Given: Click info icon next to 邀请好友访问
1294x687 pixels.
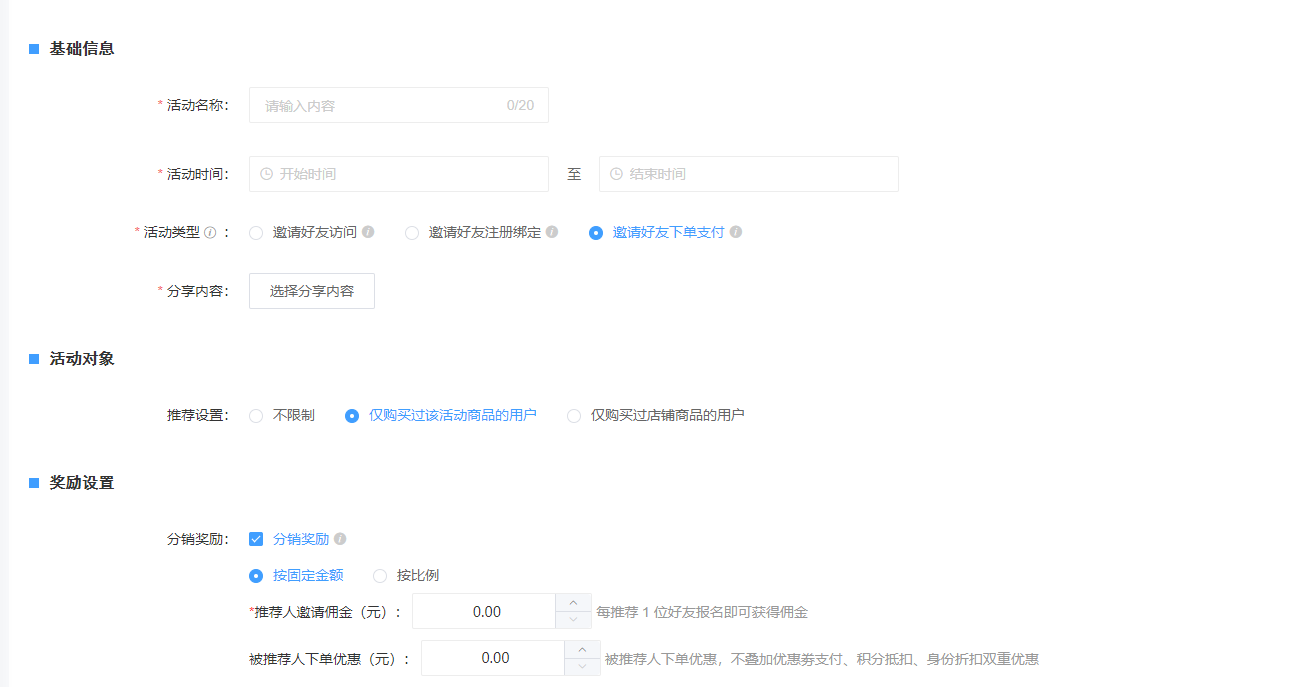Looking at the screenshot, I should pyautogui.click(x=368, y=232).
